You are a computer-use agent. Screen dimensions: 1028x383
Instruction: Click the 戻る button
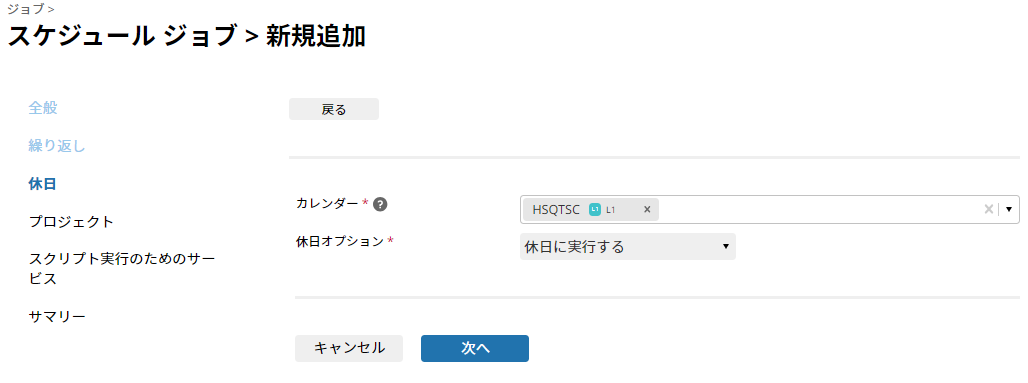click(334, 110)
